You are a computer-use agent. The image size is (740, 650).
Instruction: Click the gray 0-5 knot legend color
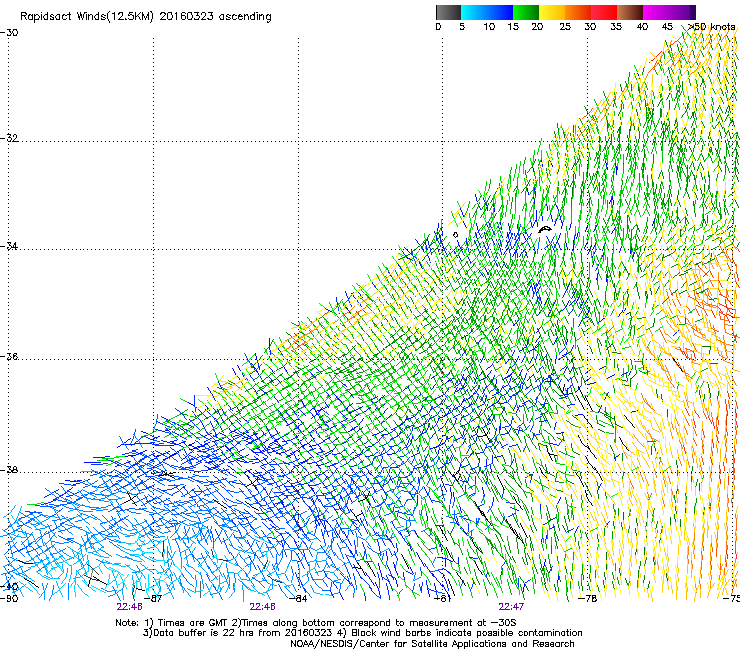[448, 12]
